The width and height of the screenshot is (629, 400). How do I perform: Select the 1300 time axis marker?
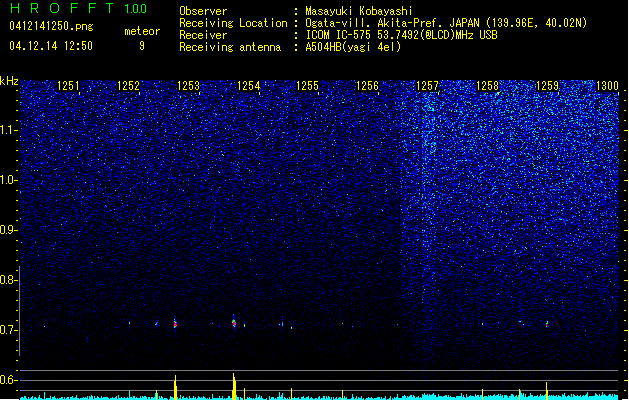pos(607,86)
